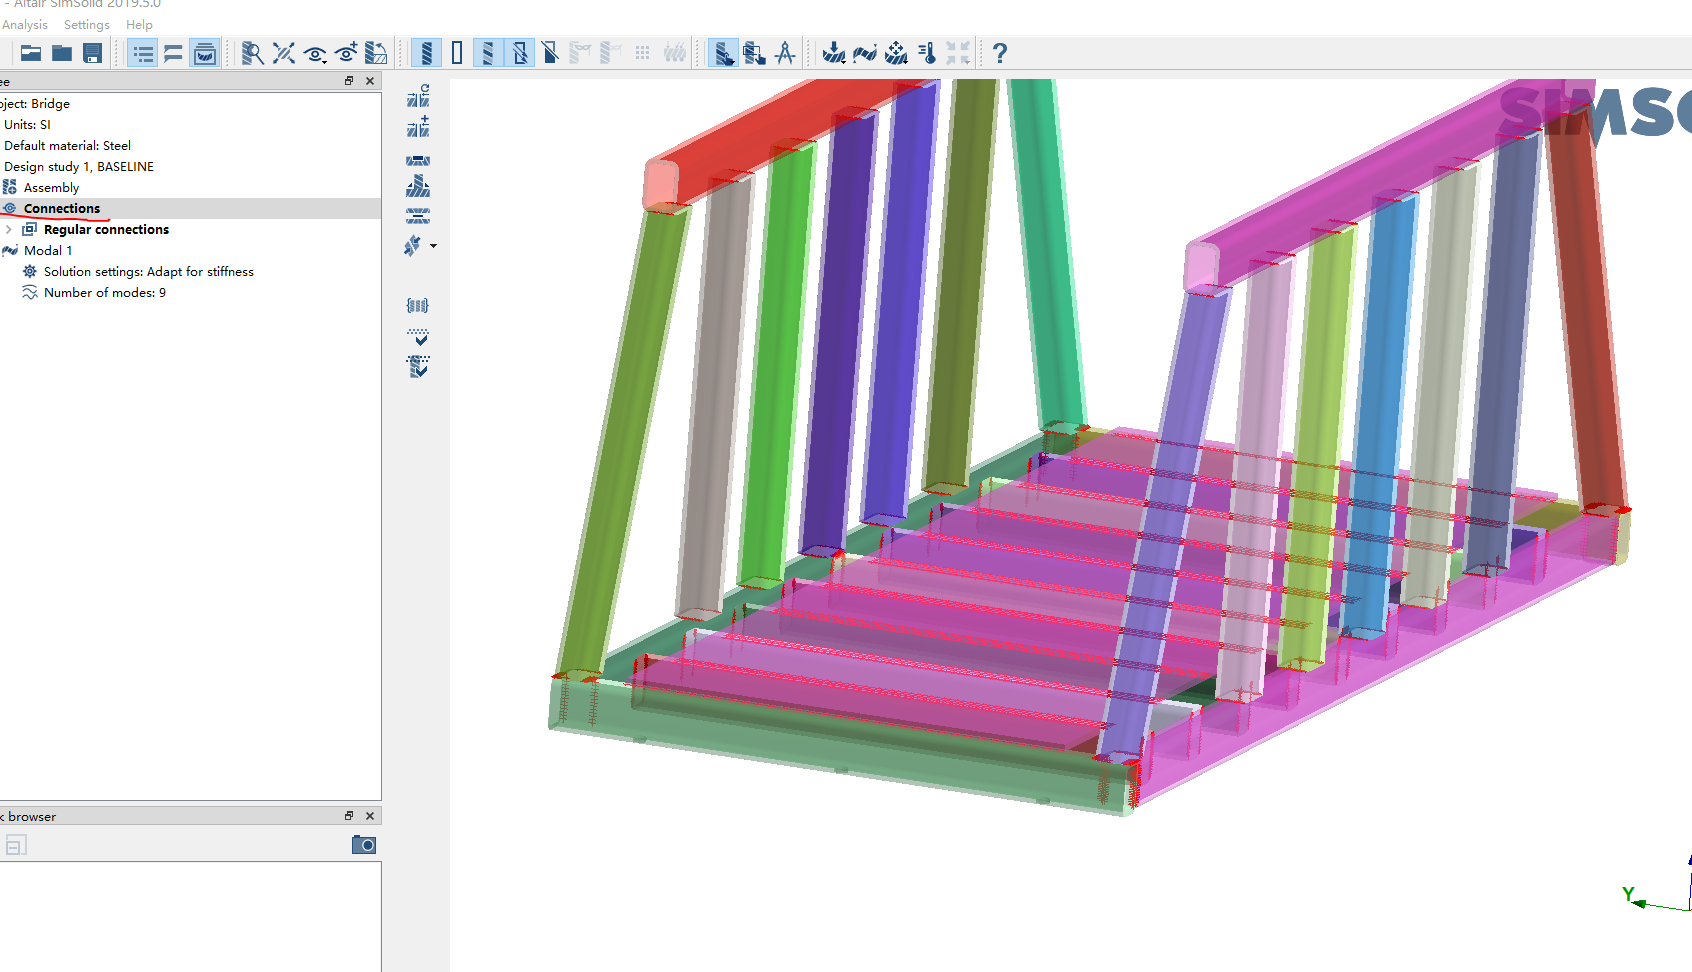Click the Open project folder icon
Image resolution: width=1692 pixels, height=972 pixels.
[31, 53]
